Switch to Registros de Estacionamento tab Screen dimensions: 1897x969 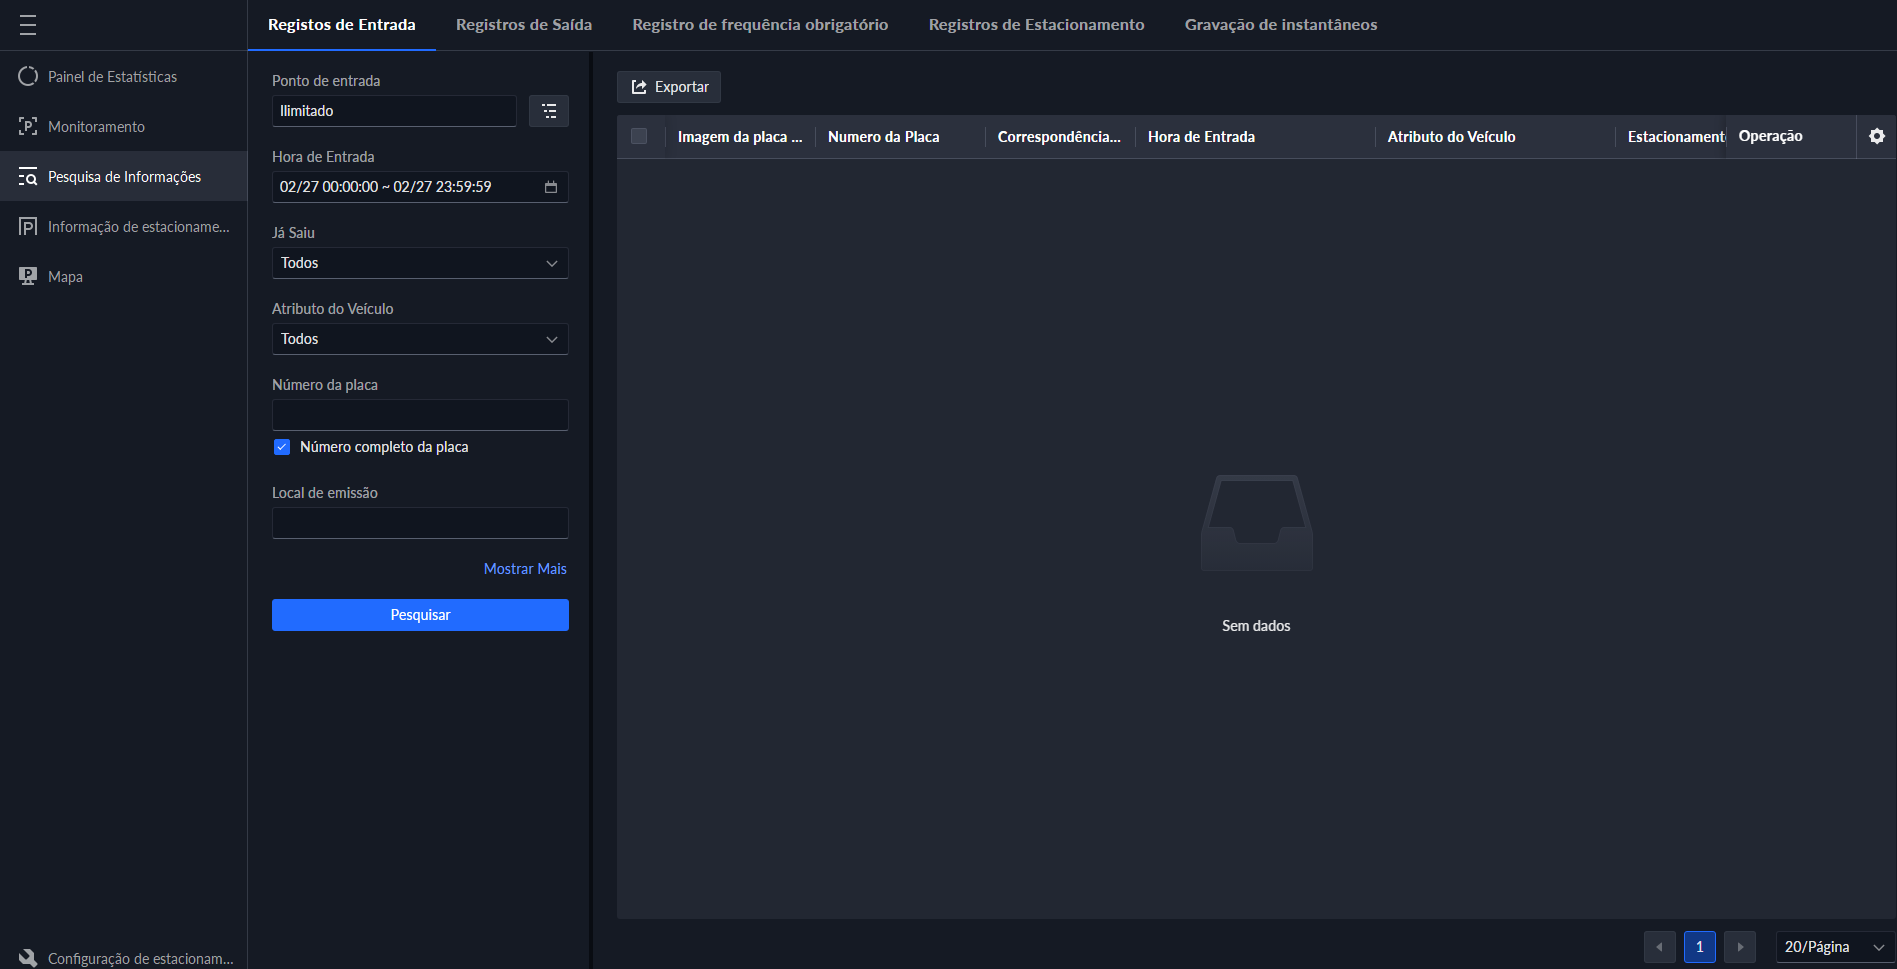pos(1036,25)
